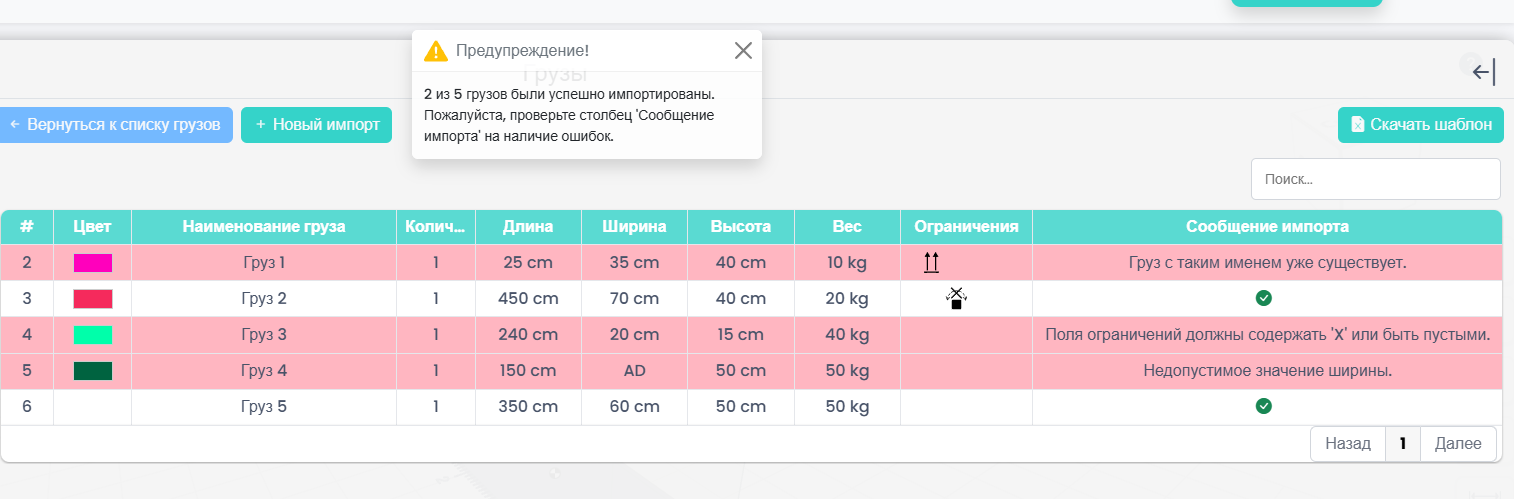Click the Скачать шаблон button
The height and width of the screenshot is (499, 1514).
1420,125
